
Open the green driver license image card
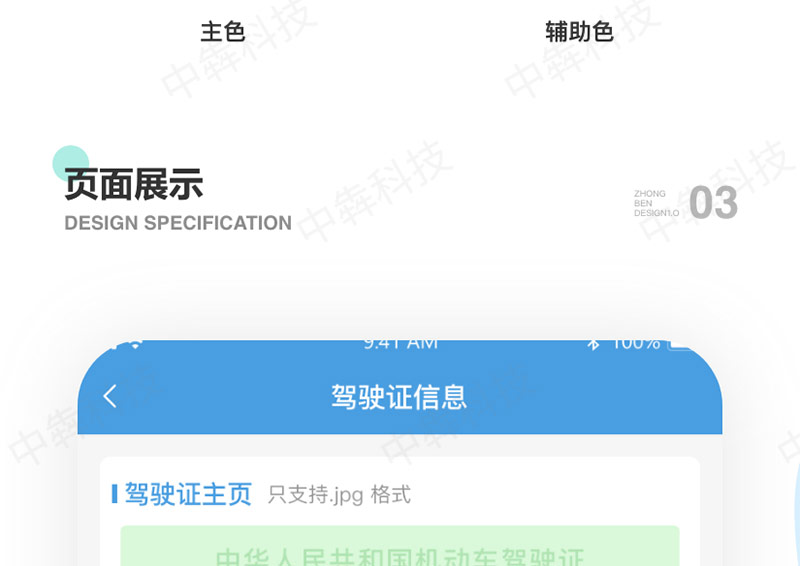pos(400,546)
